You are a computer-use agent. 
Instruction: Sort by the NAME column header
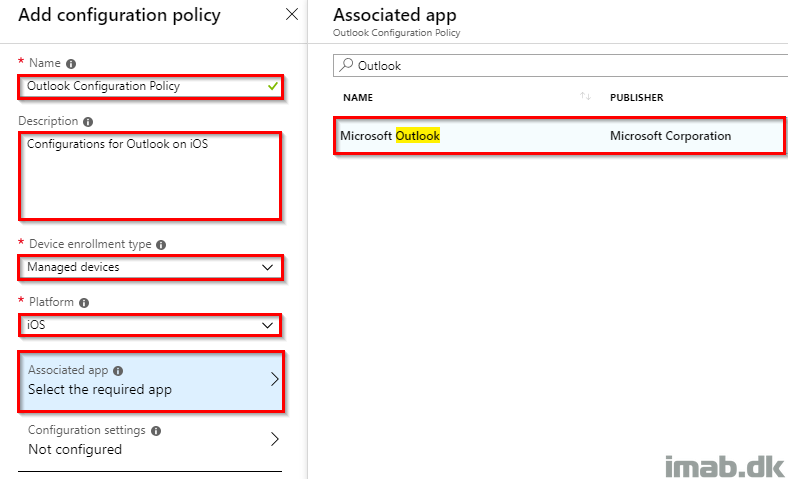pyautogui.click(x=358, y=98)
